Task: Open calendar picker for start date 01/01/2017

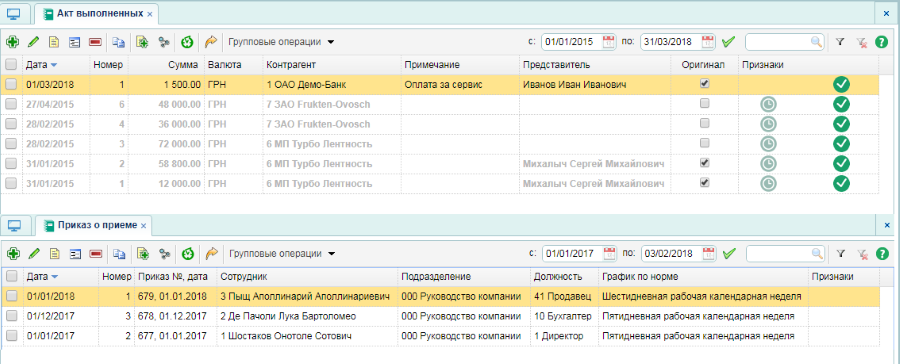Action: point(610,253)
